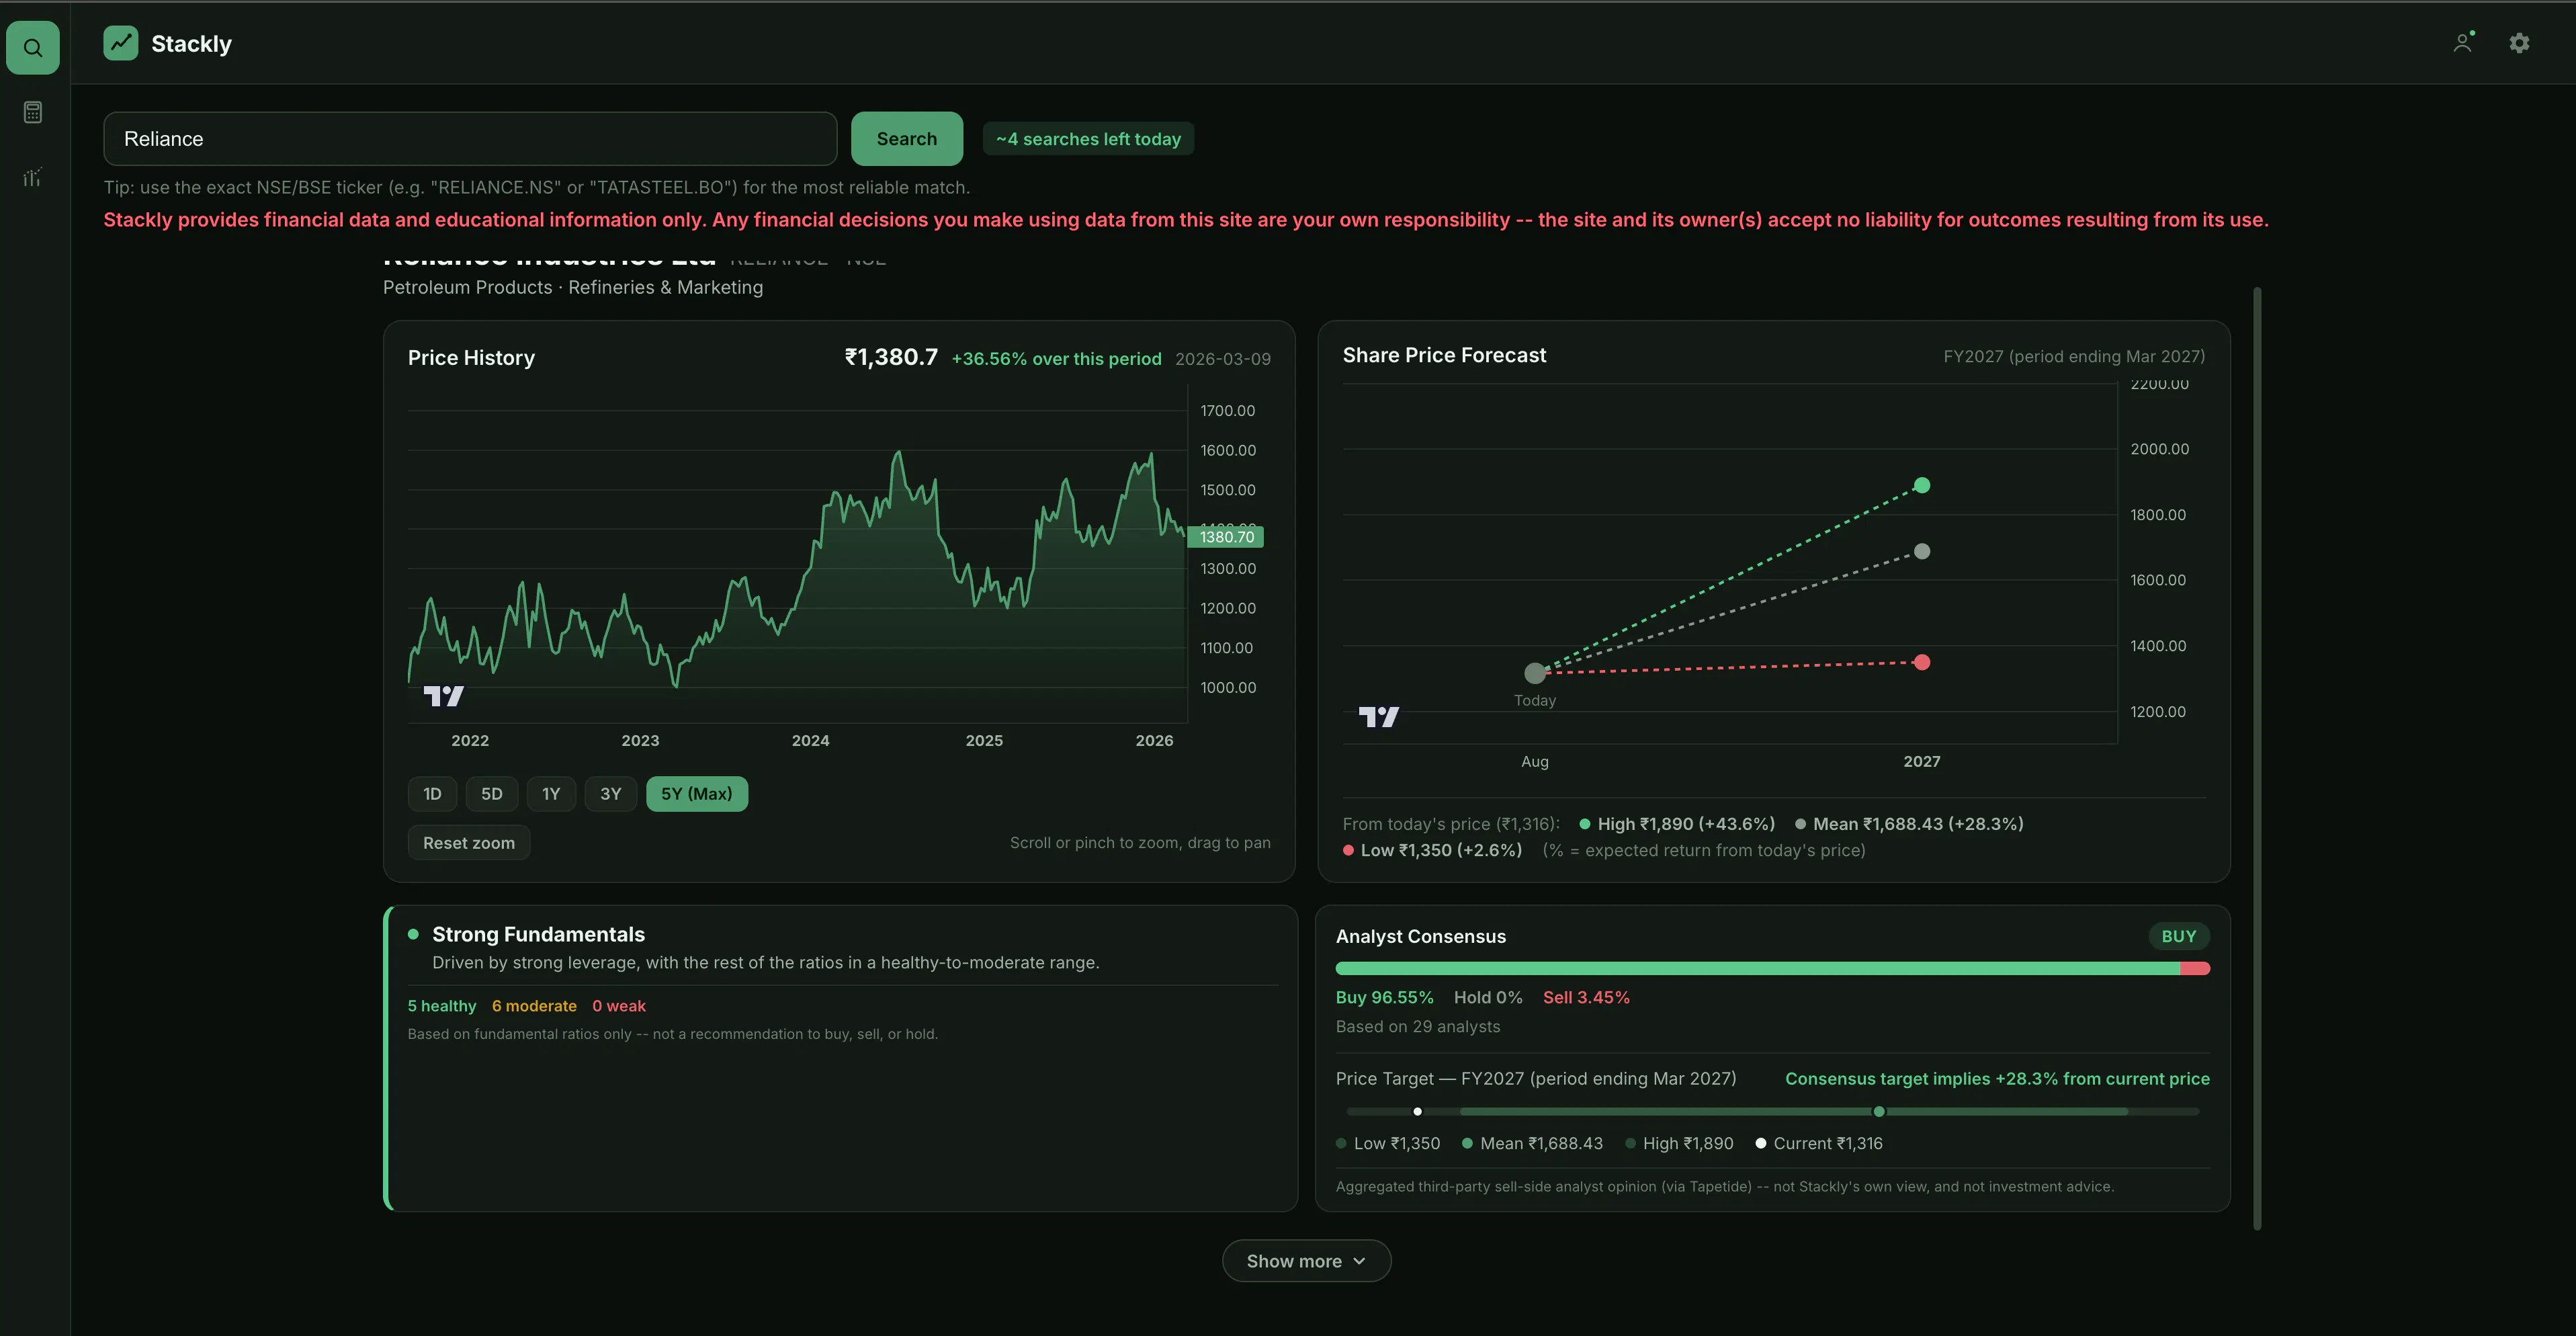Click '+36.56% over this period' text
Viewport: 2576px width, 1336px height.
click(1056, 359)
